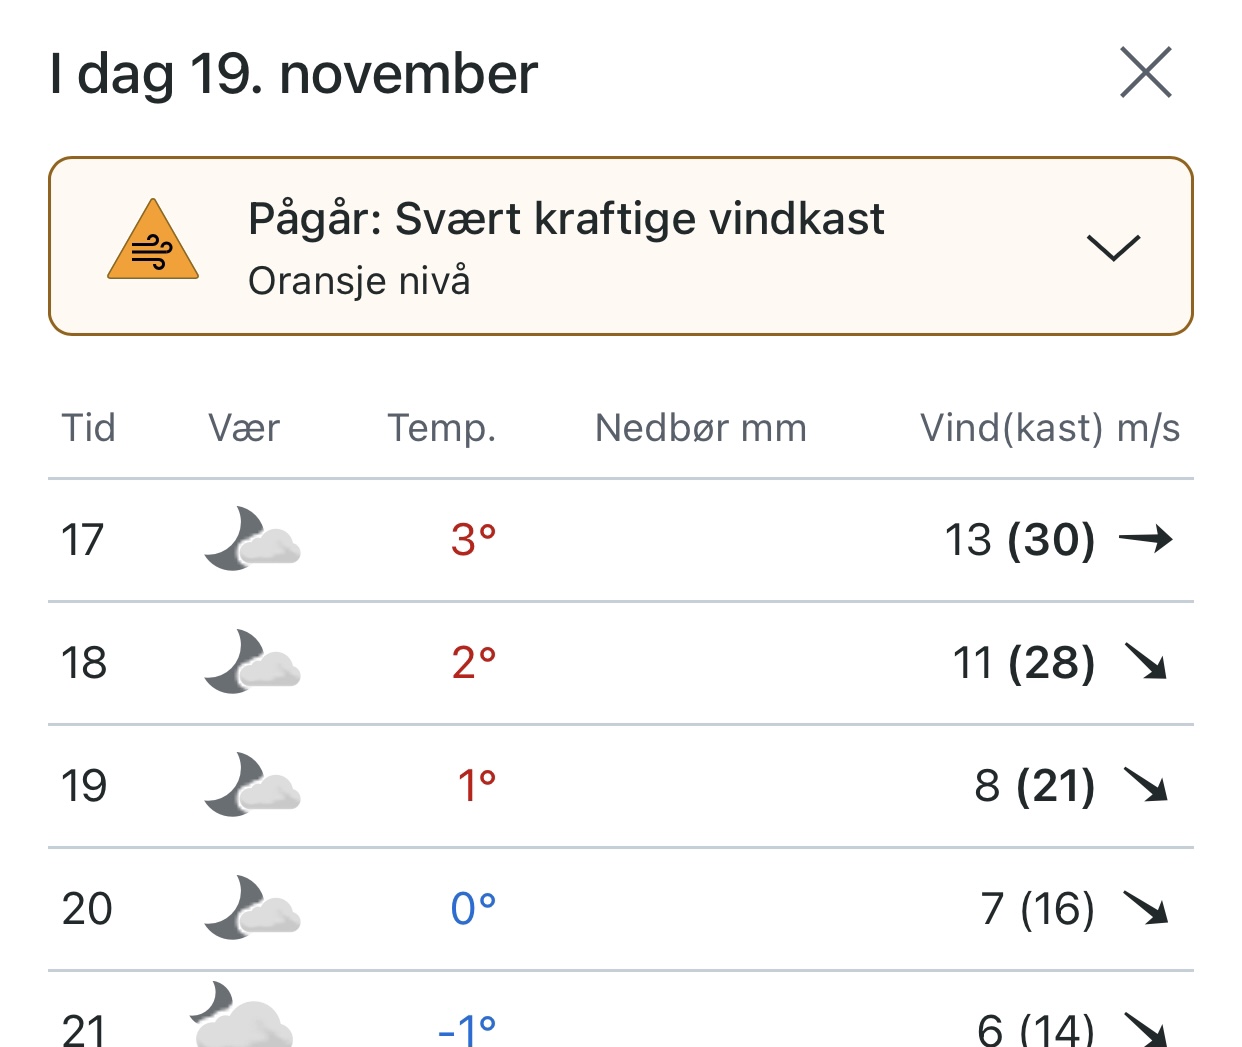Click the weather icon for hour 17
Viewport: 1242px width, 1047px height.
pyautogui.click(x=252, y=539)
